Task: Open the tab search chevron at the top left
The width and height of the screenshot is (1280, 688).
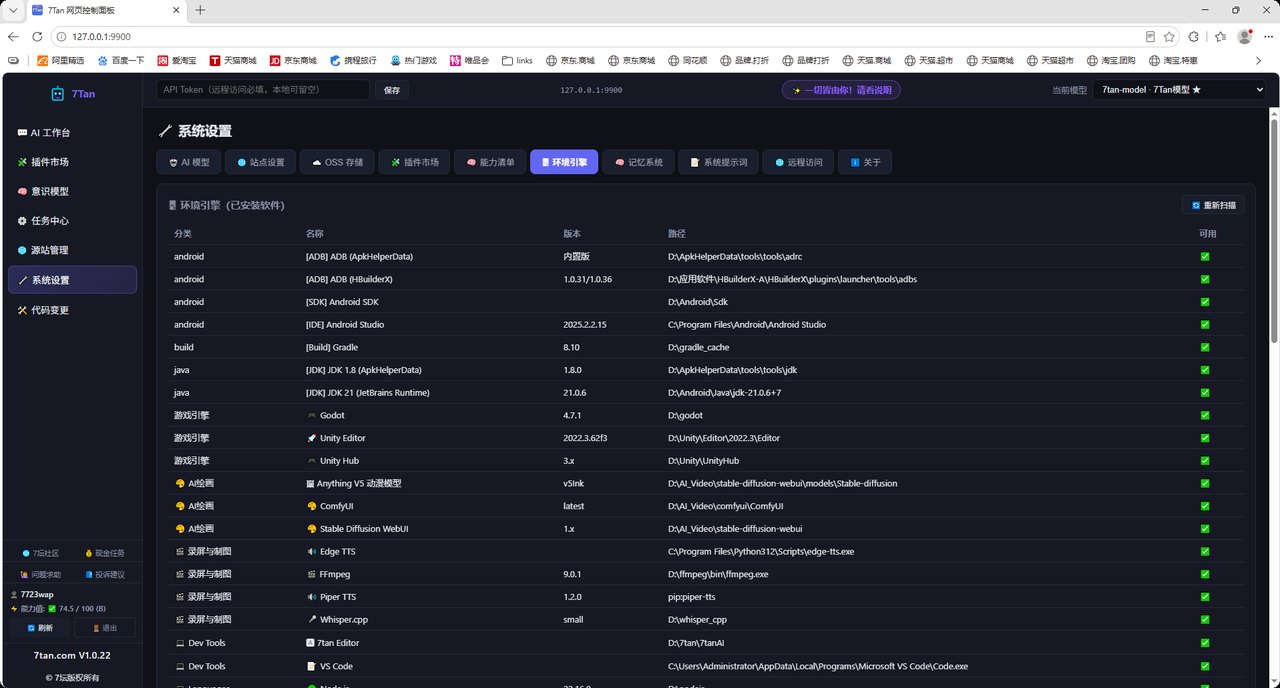Action: pyautogui.click(x=11, y=10)
